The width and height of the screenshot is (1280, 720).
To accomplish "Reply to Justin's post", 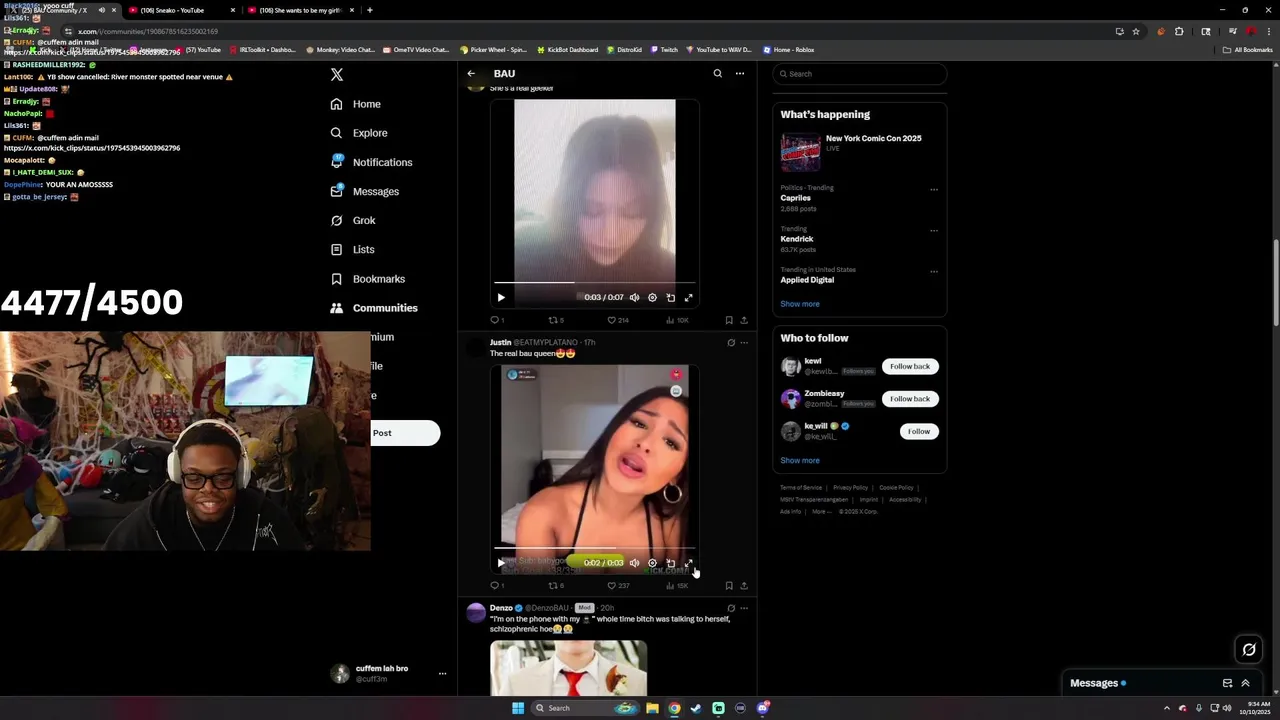I will [x=495, y=586].
